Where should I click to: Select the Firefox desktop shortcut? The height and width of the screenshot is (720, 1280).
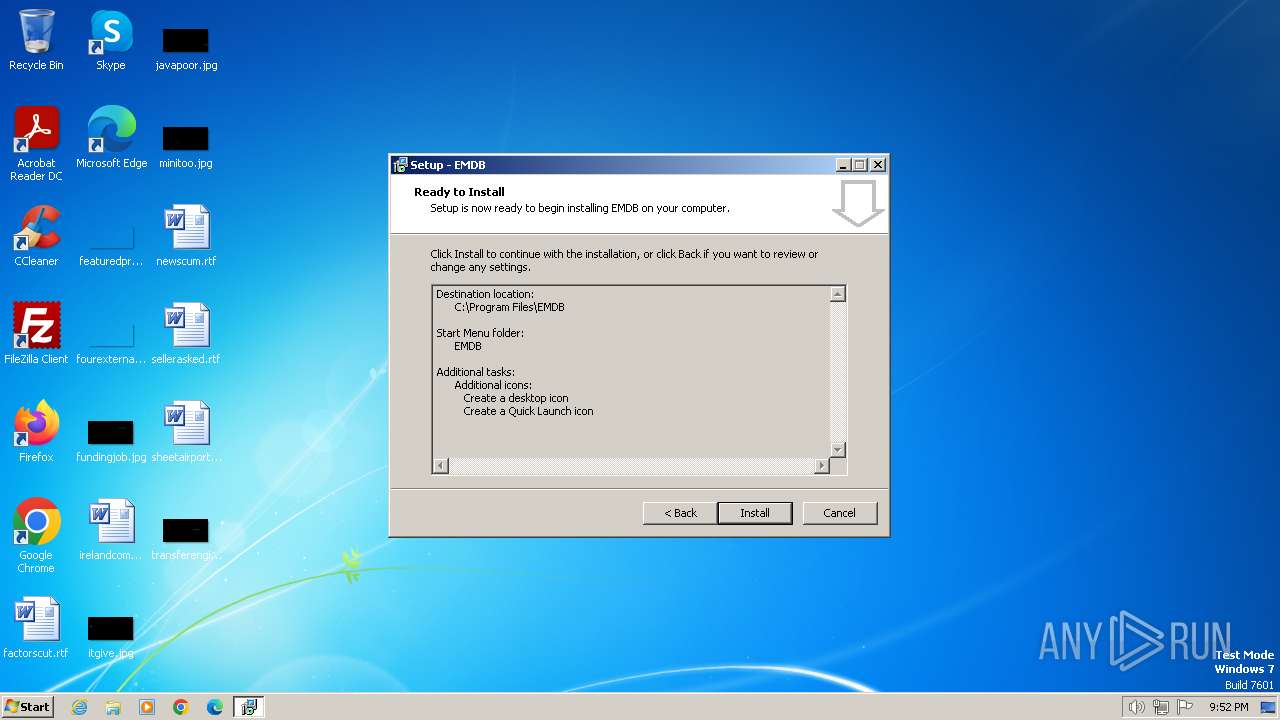click(x=36, y=432)
